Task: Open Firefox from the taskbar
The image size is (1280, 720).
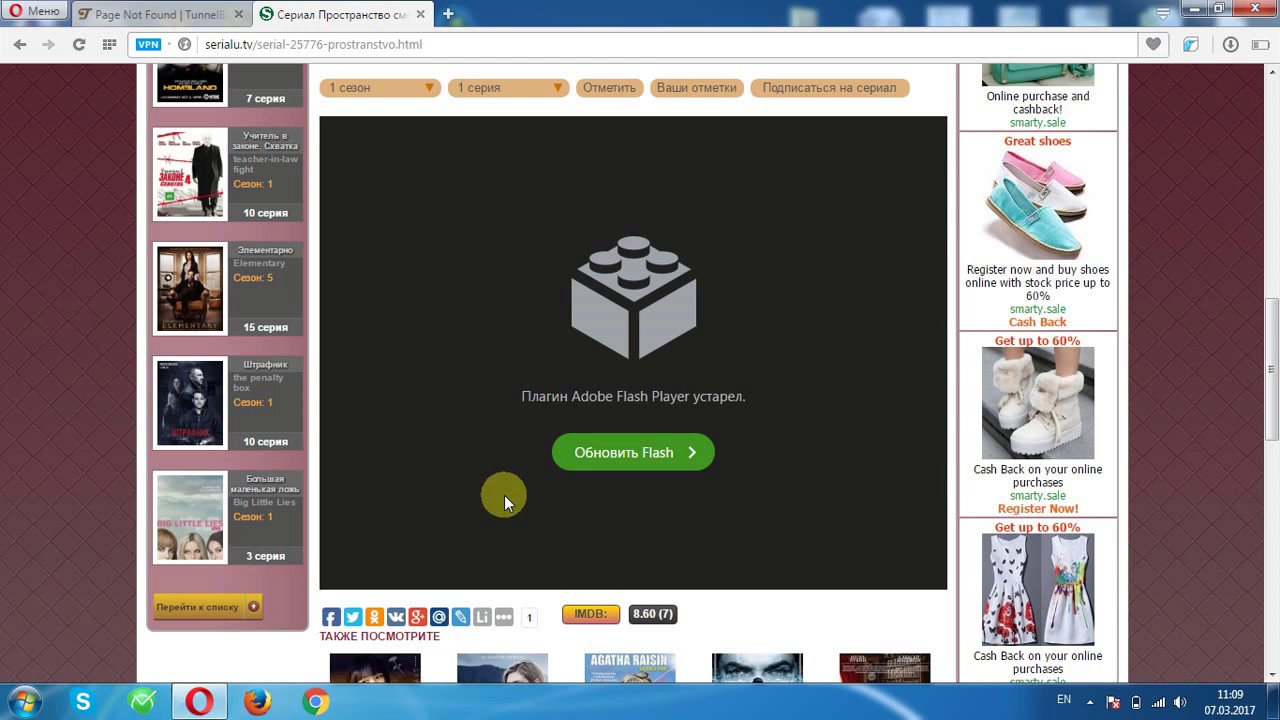Action: (257, 702)
